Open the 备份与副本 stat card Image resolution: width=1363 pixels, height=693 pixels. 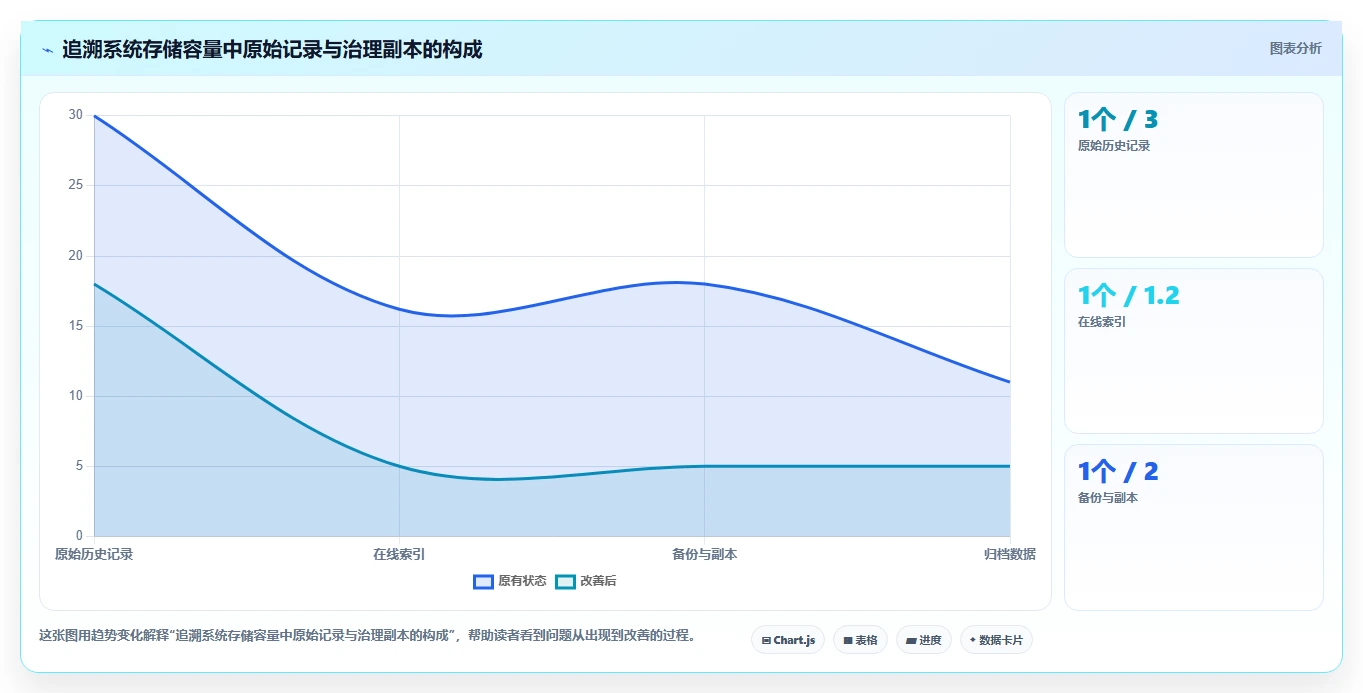pyautogui.click(x=1194, y=527)
